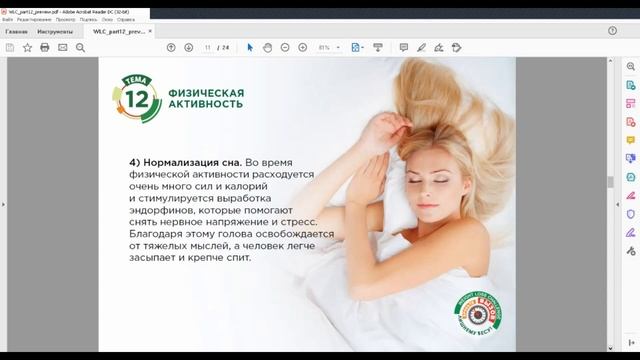Open the Sign document pen tool in toolbar
The width and height of the screenshot is (640, 360).
point(439,48)
